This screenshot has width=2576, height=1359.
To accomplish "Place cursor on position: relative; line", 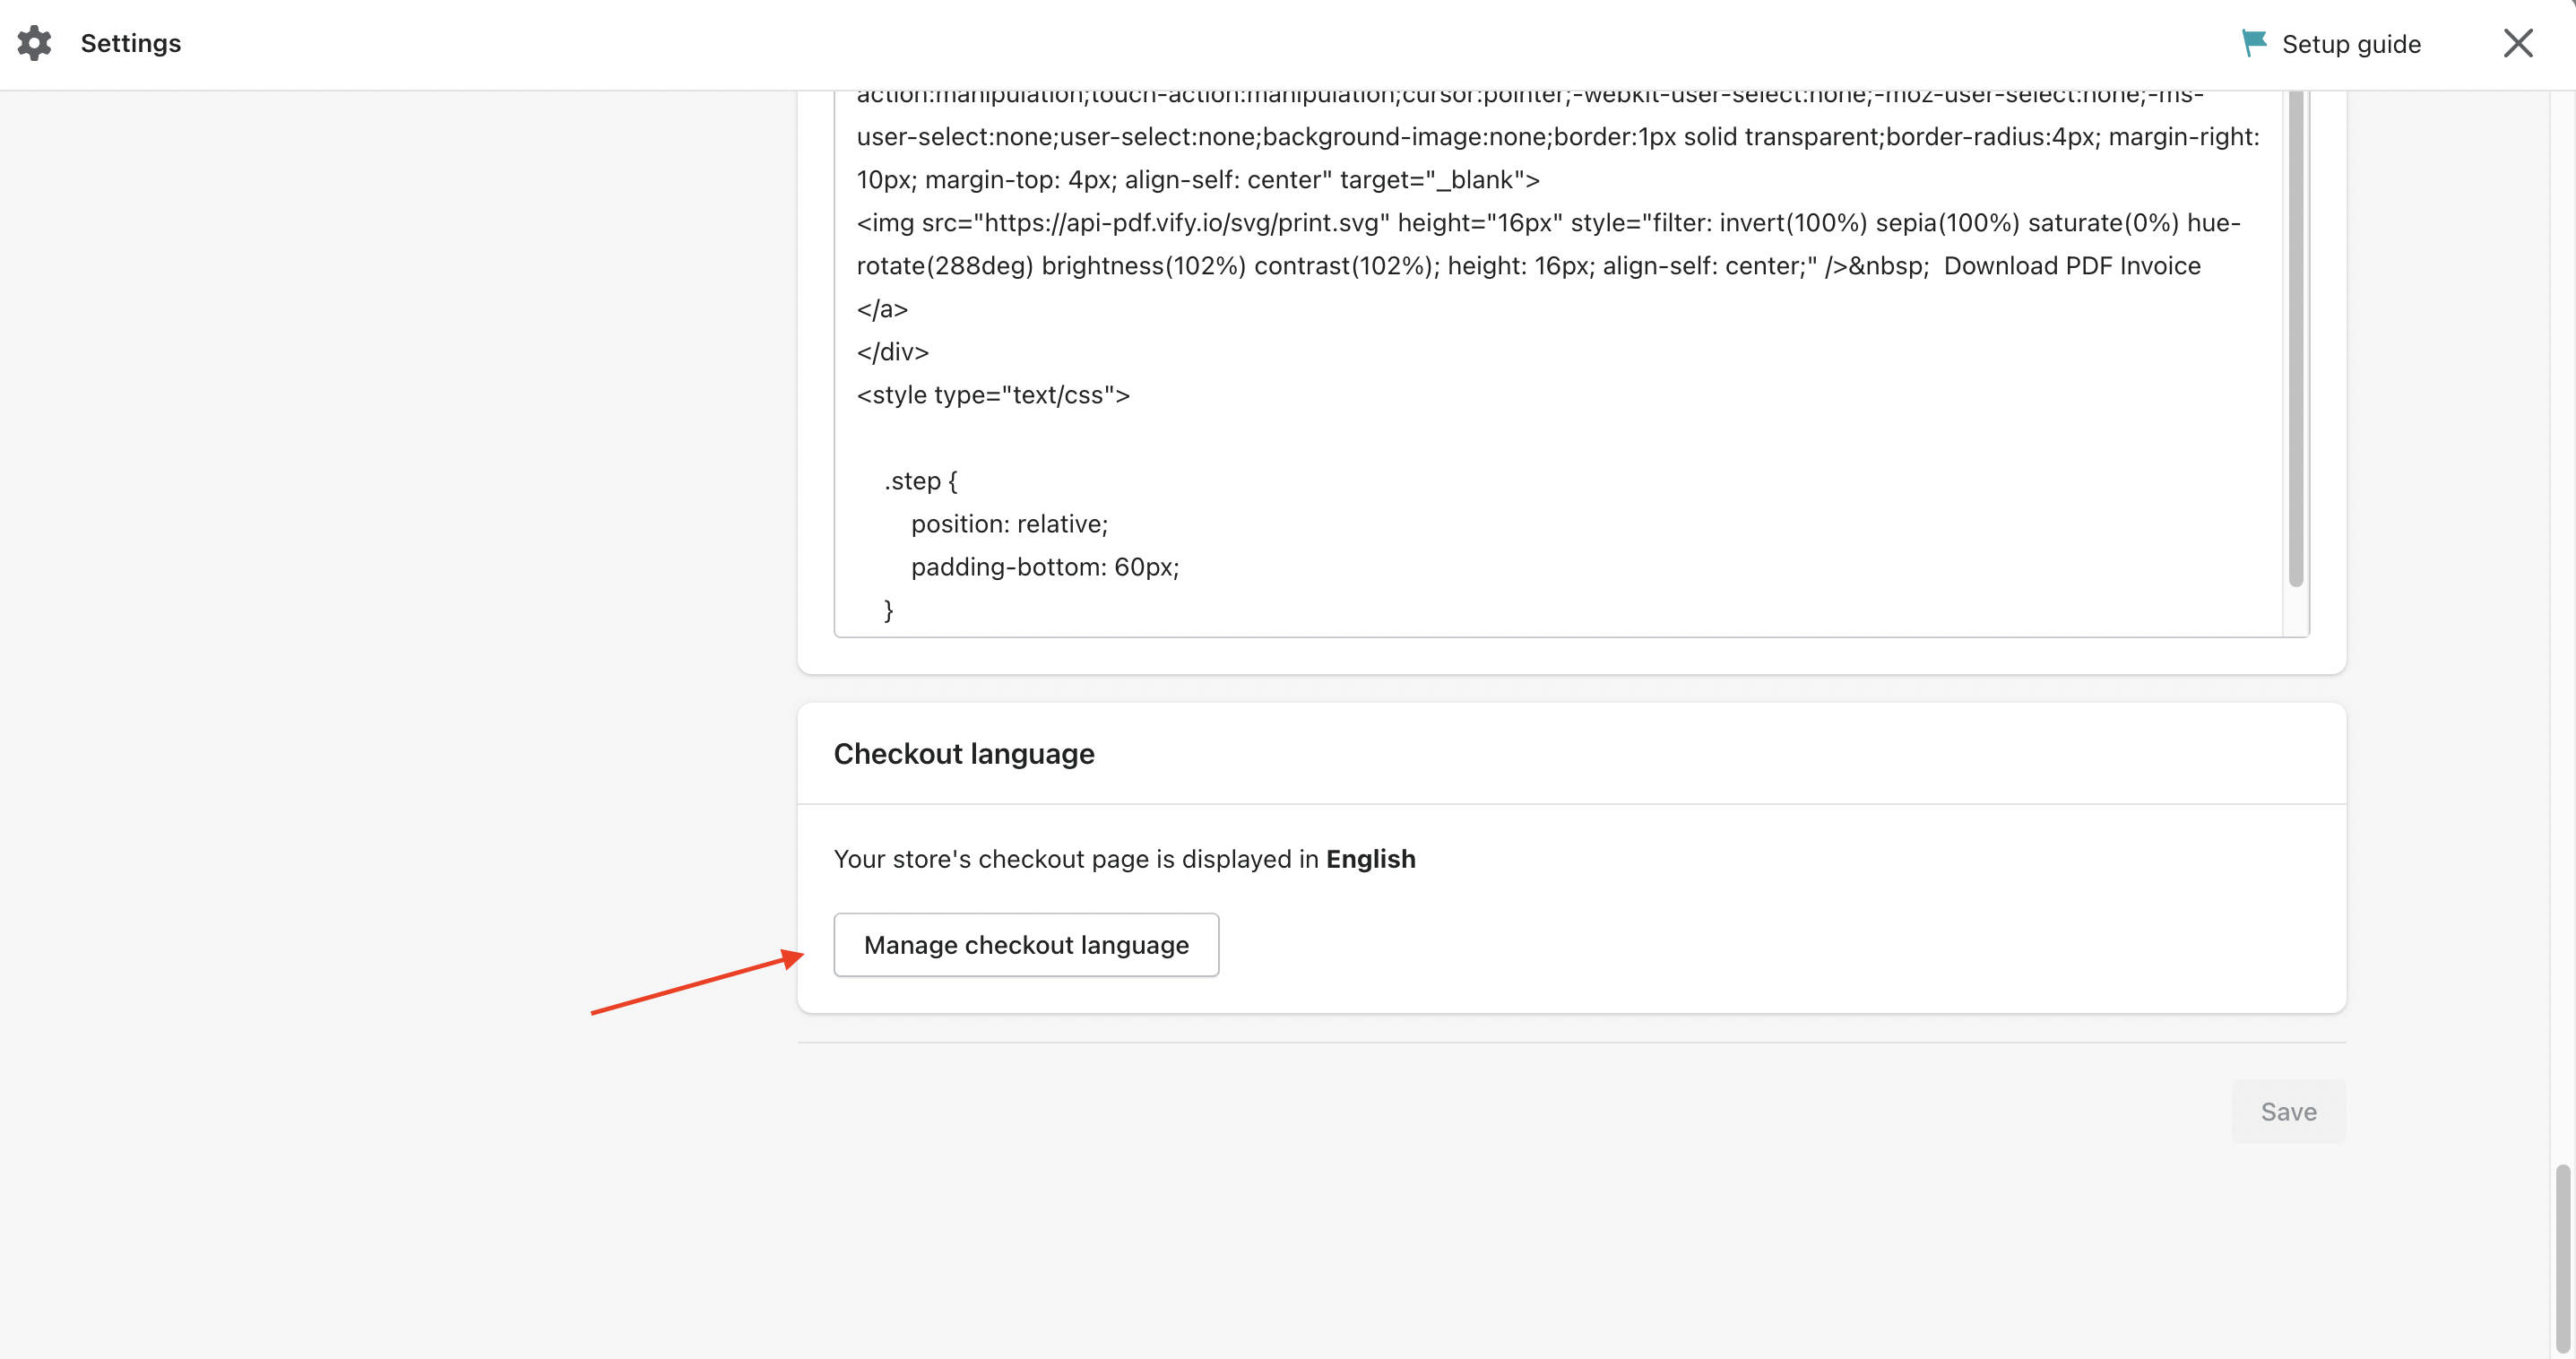I will tap(1009, 524).
